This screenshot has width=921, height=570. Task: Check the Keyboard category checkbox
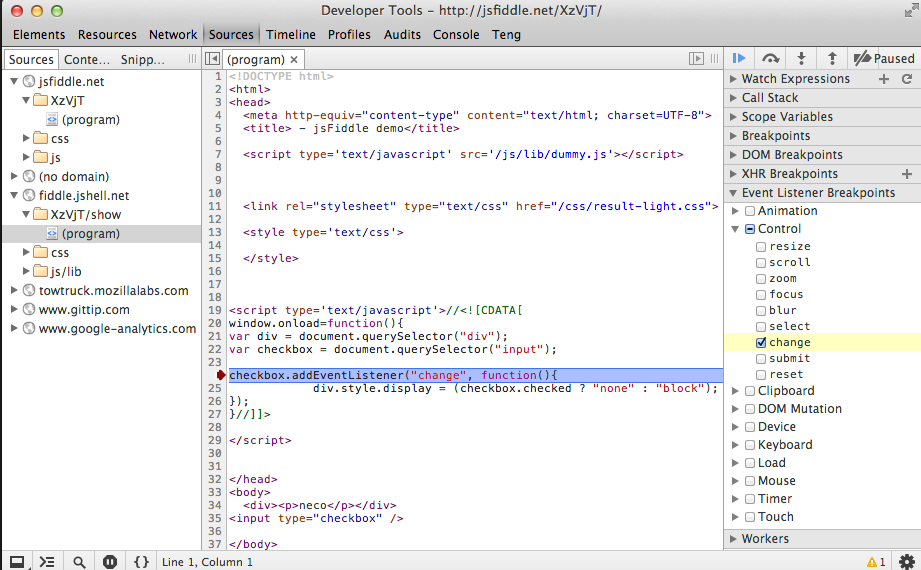(749, 445)
